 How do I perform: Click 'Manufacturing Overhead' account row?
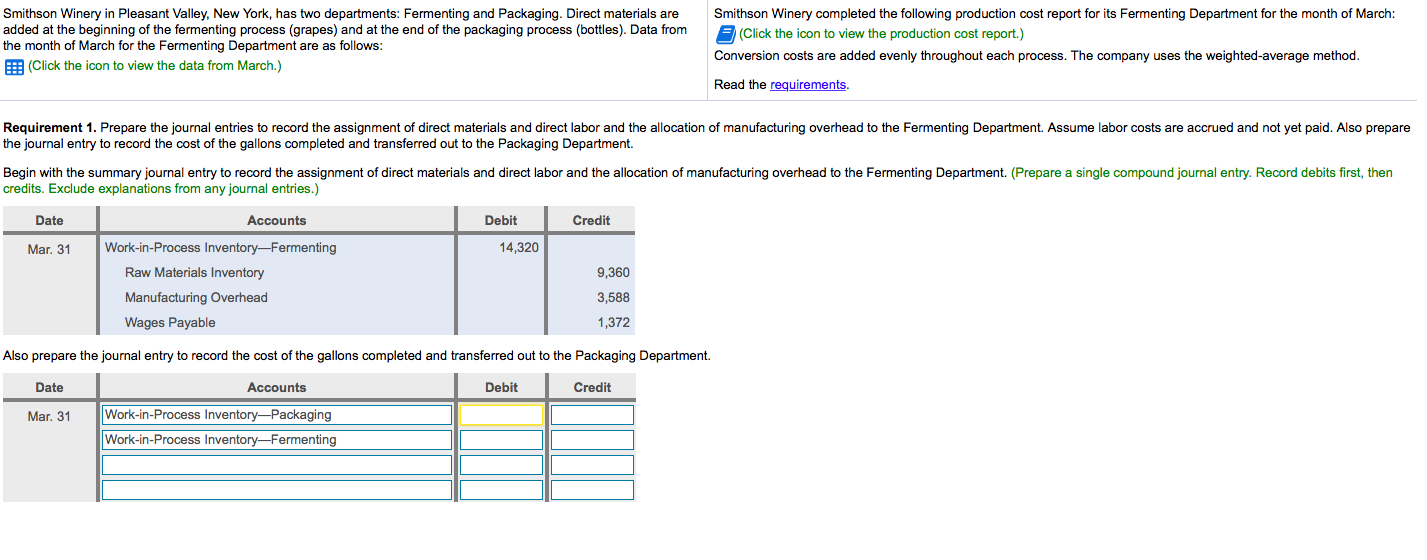(196, 298)
